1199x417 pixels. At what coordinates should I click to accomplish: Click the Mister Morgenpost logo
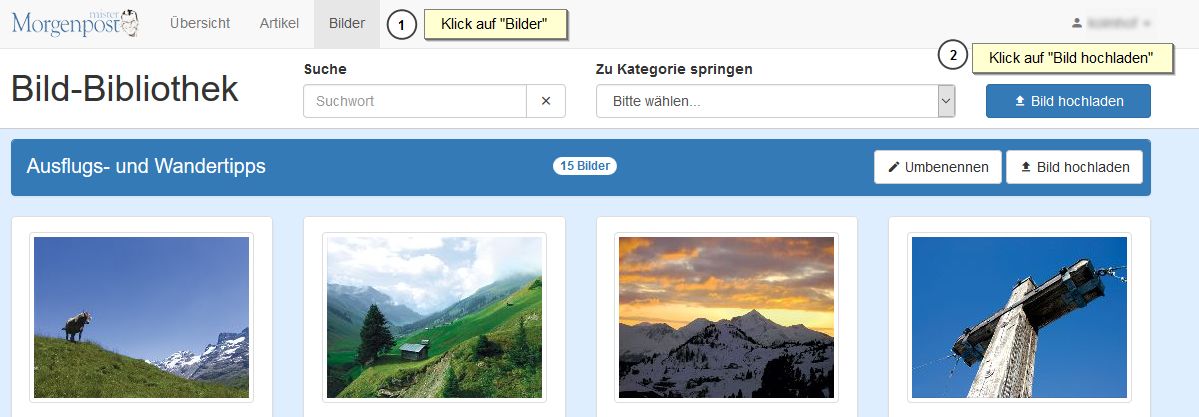click(75, 24)
